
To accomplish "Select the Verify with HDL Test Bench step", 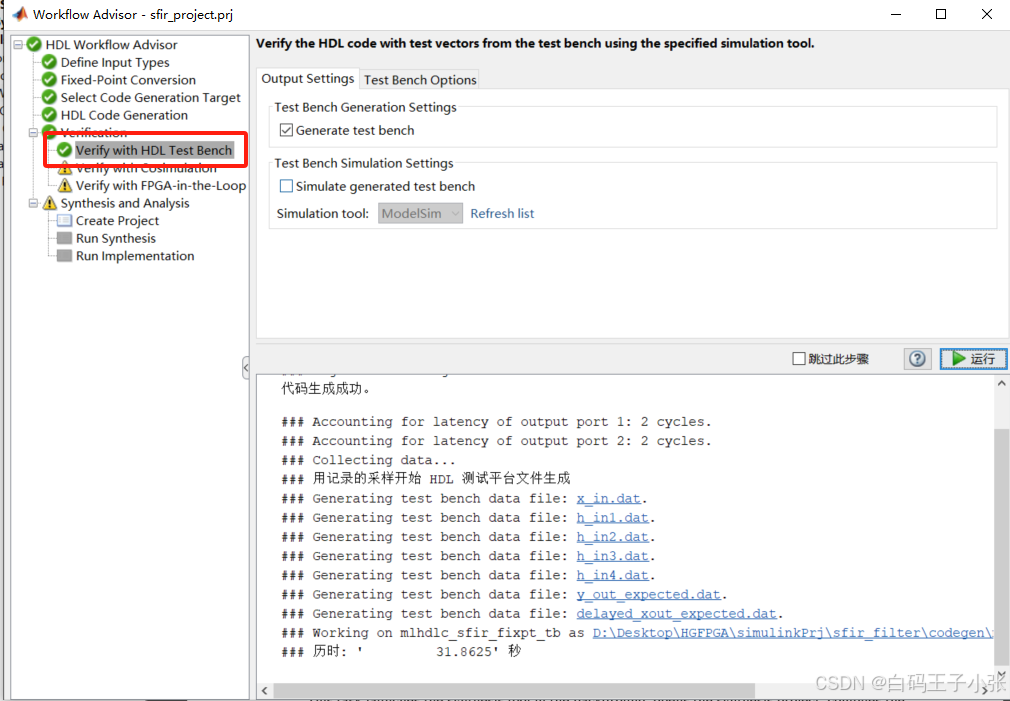I will pyautogui.click(x=154, y=150).
